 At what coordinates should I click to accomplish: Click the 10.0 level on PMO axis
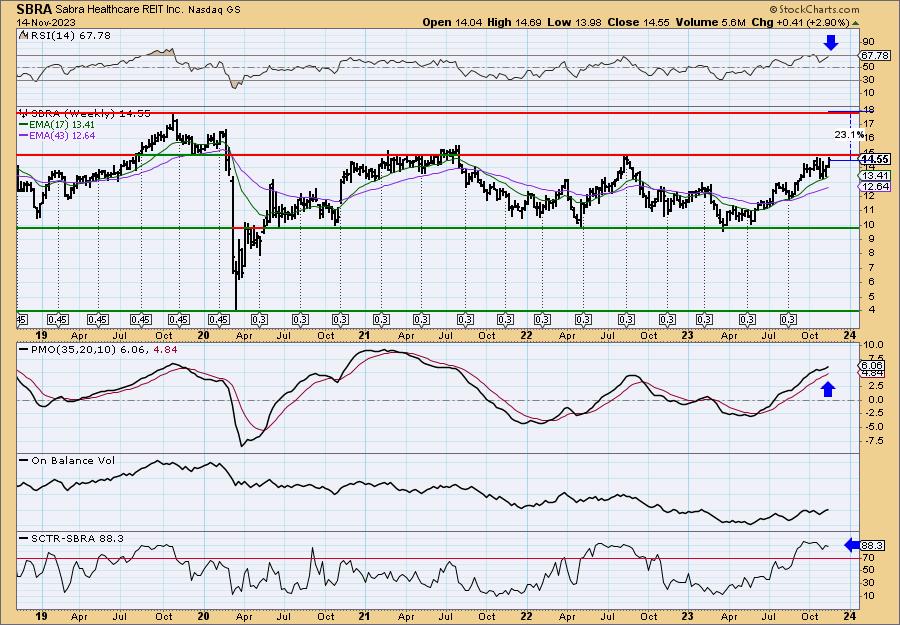click(871, 344)
